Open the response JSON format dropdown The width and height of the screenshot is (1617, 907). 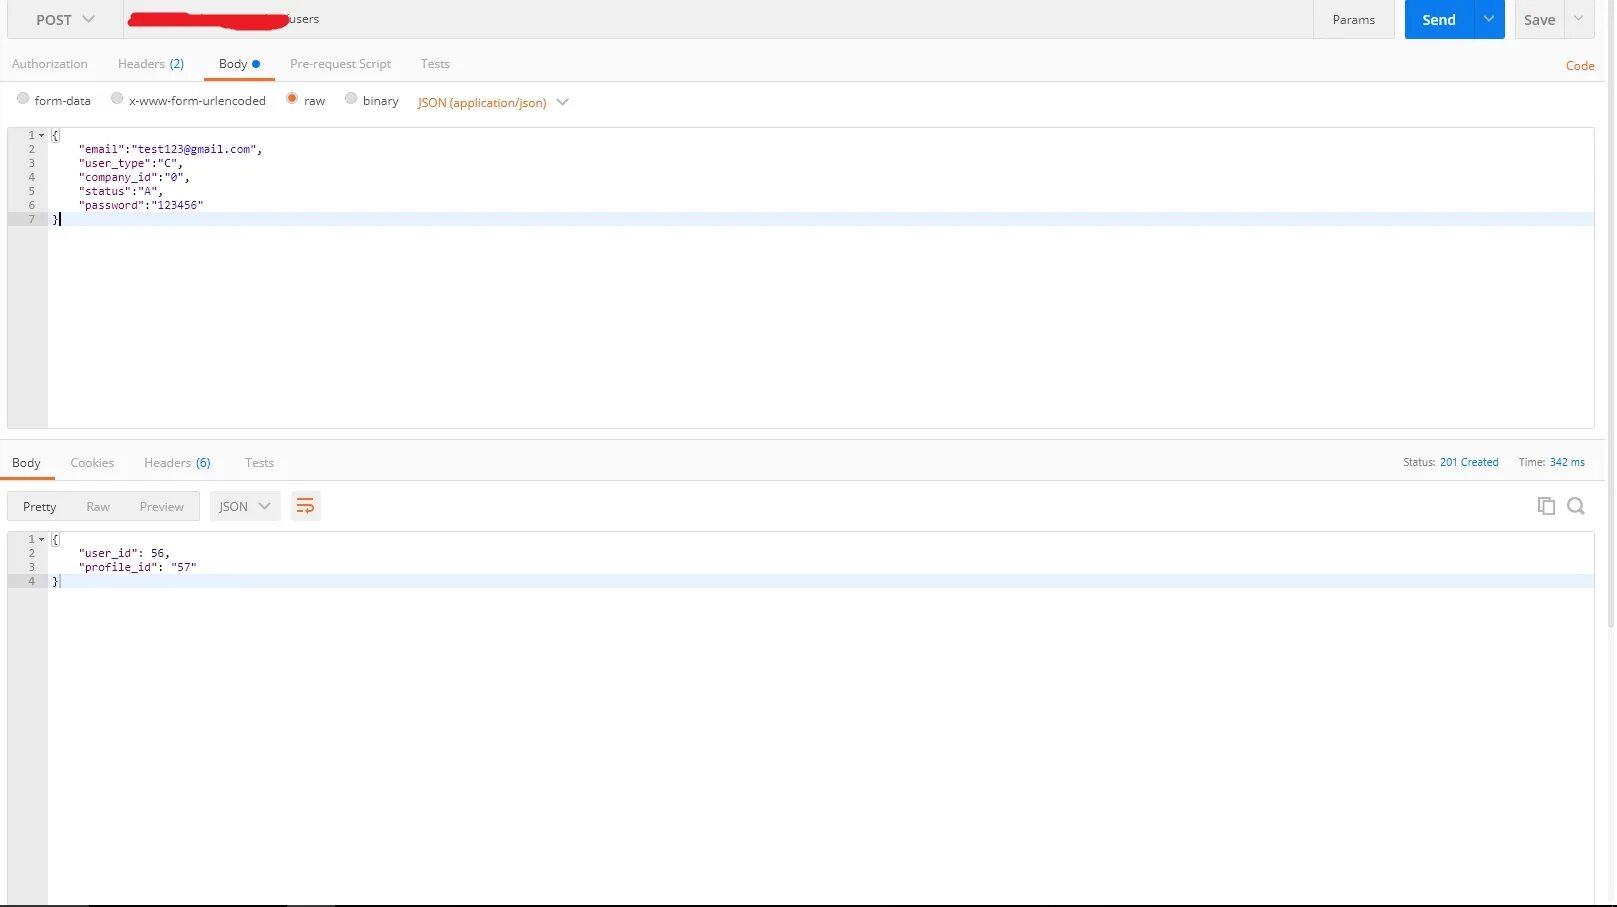[245, 506]
